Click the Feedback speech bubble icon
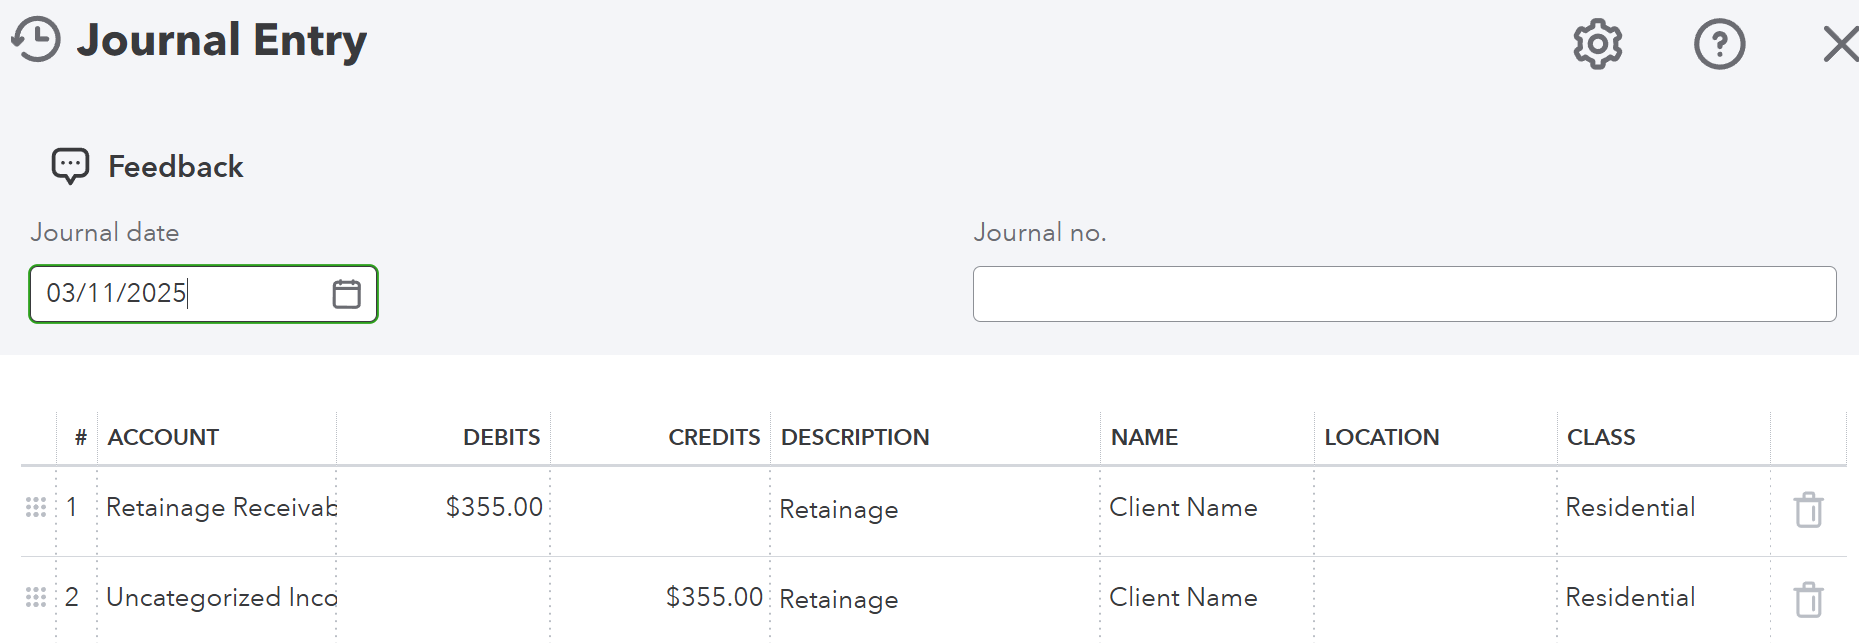The image size is (1859, 643). click(x=70, y=166)
